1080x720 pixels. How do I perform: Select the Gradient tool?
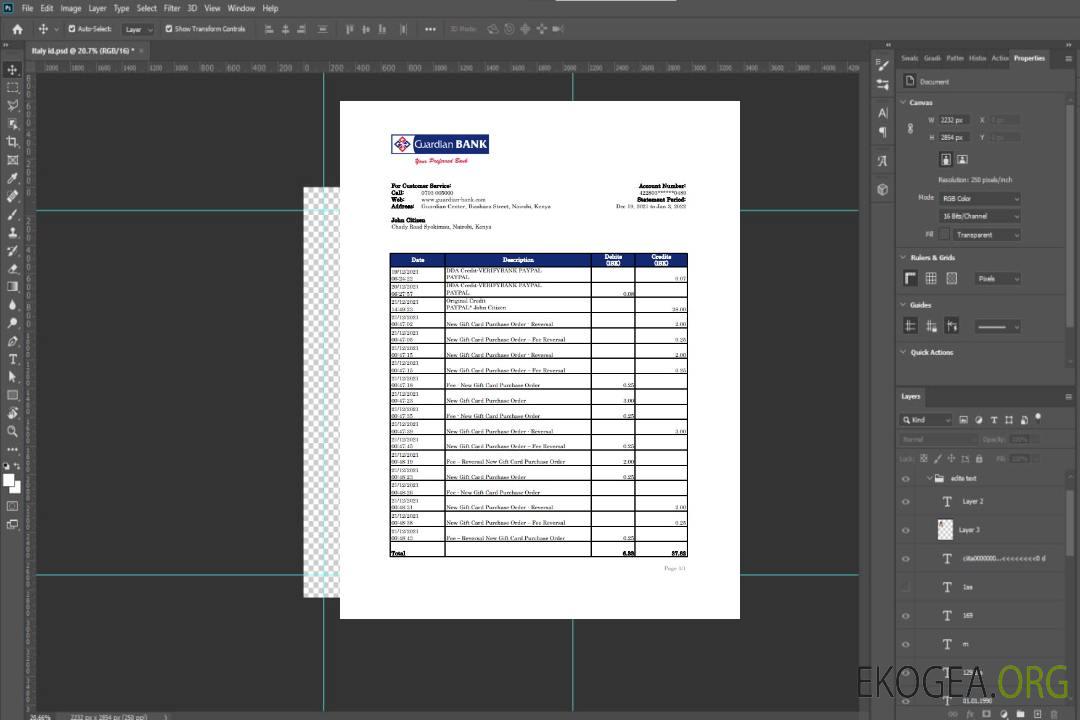(x=12, y=287)
